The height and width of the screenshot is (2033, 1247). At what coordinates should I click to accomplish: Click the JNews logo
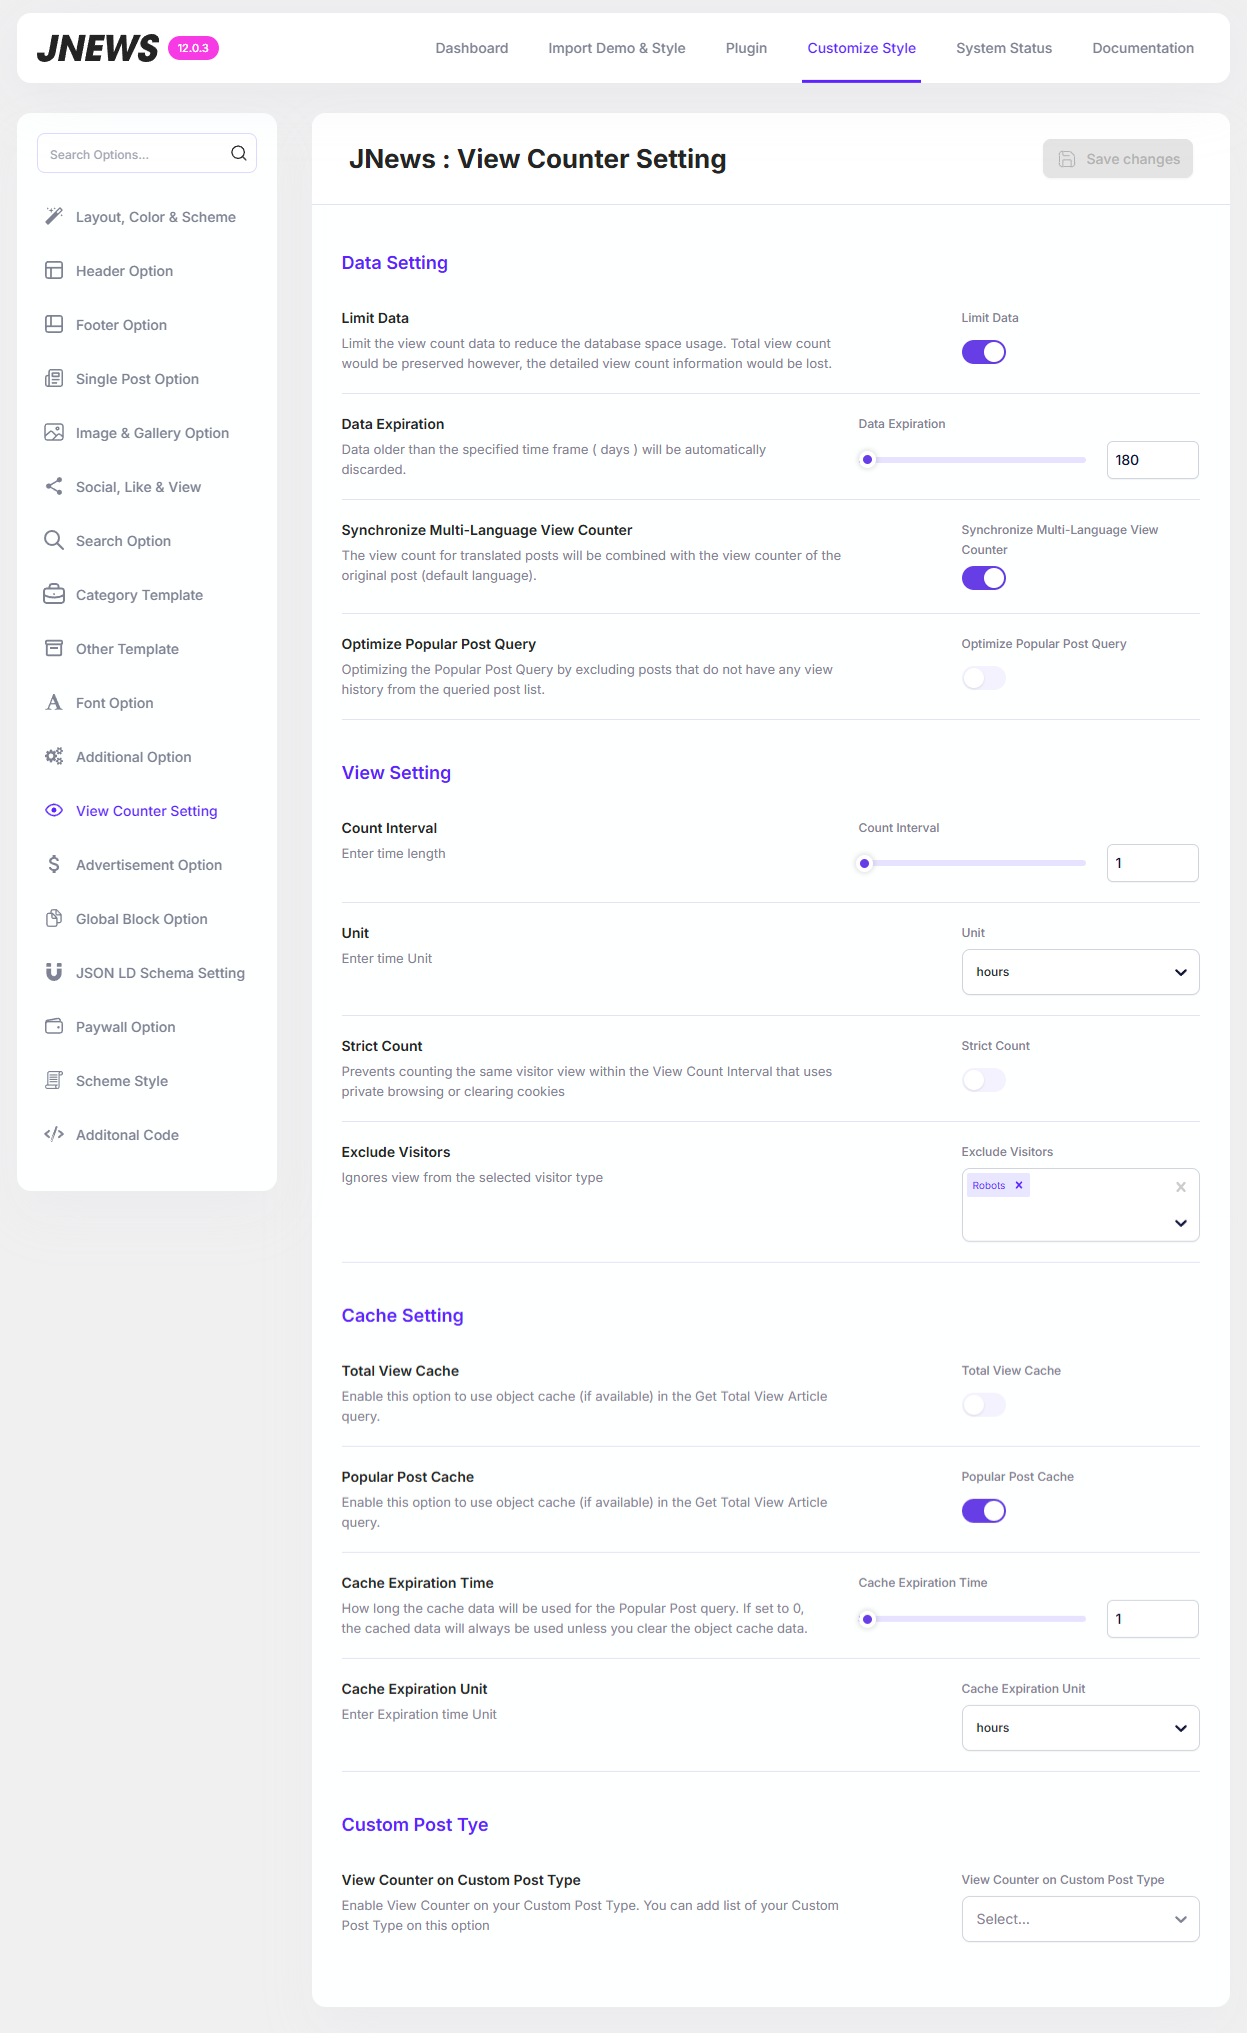97,48
